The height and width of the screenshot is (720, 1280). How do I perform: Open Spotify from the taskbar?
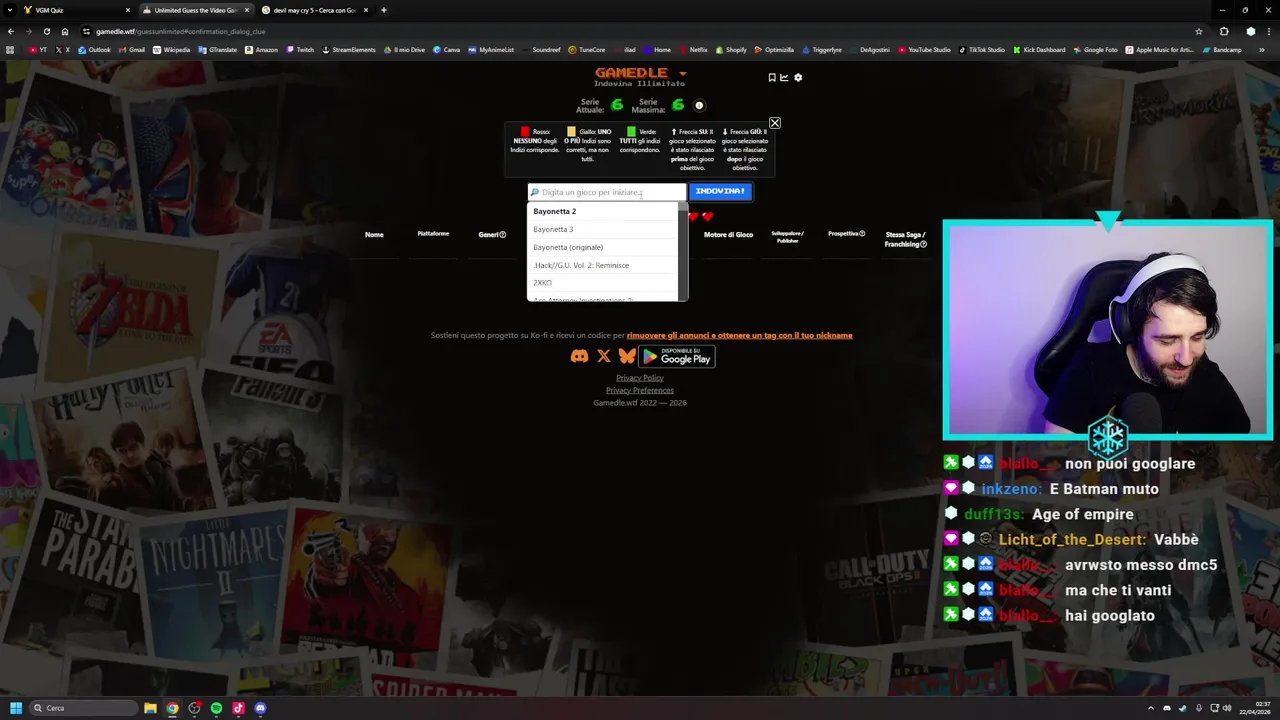pyautogui.click(x=216, y=708)
